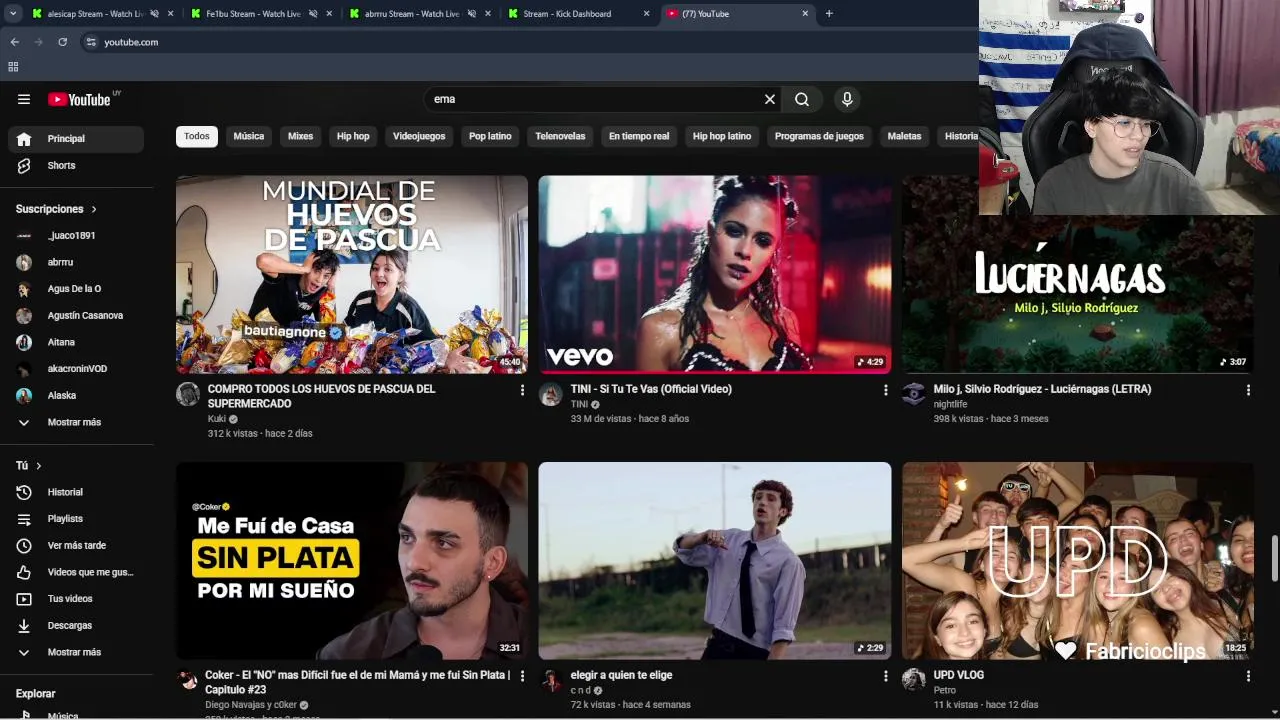Click the YouTube logo

pos(79,99)
